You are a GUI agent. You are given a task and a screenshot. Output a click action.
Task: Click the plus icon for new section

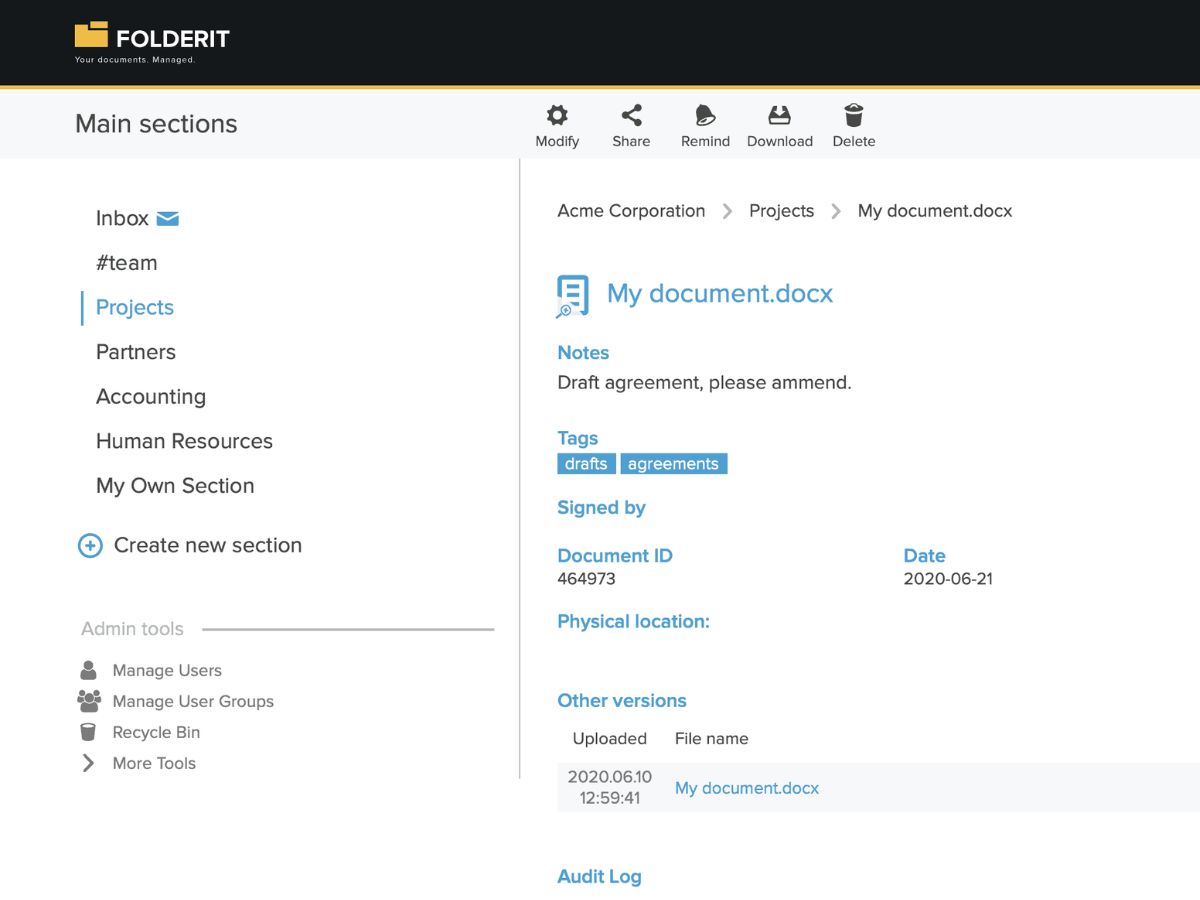coord(90,546)
